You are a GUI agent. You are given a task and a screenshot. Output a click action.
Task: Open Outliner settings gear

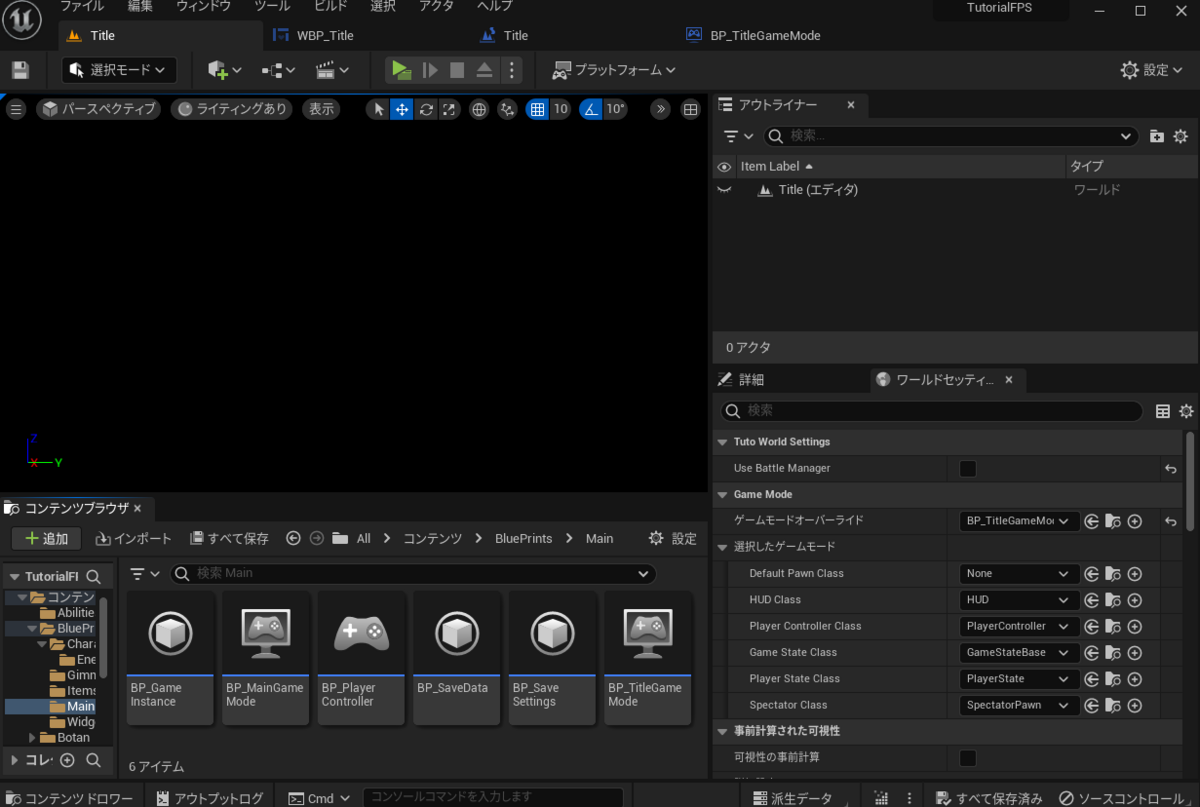pos(1180,136)
